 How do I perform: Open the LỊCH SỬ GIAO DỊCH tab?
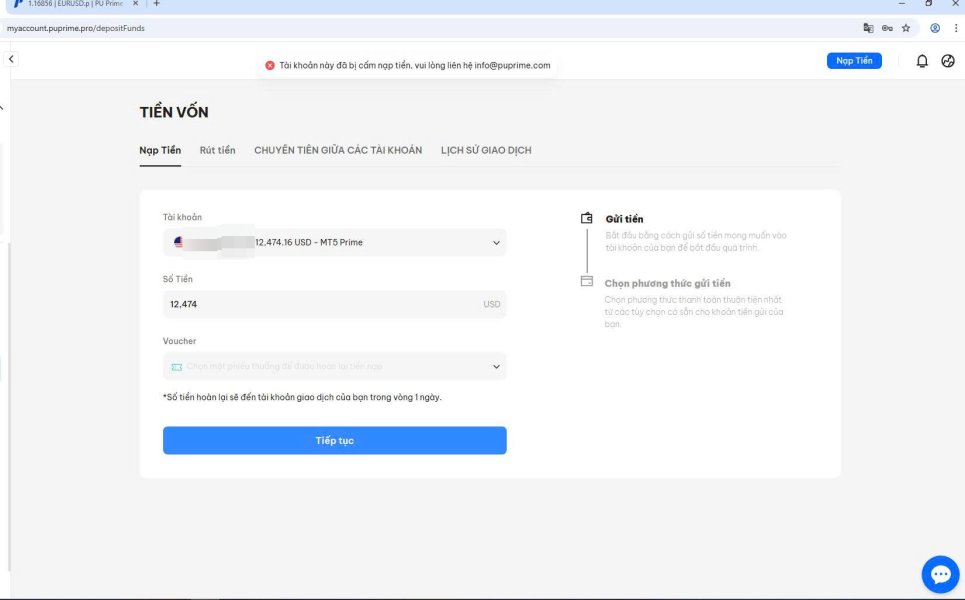(486, 150)
